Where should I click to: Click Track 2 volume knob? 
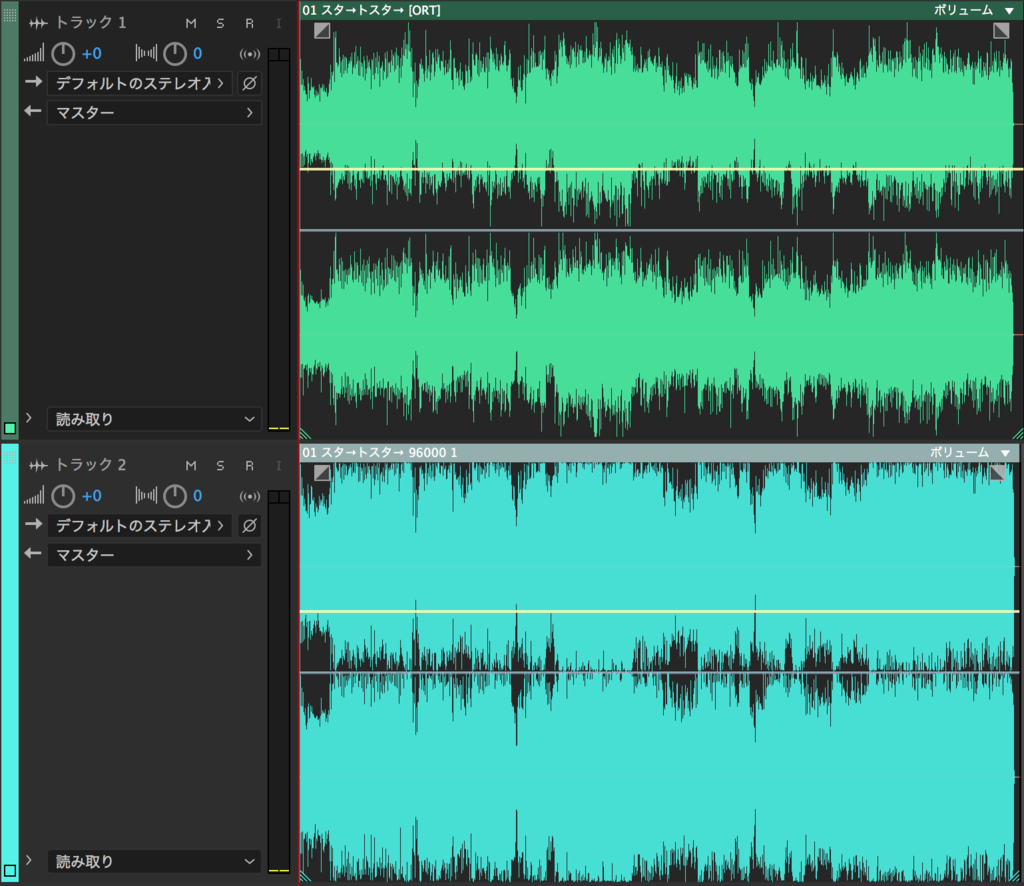(x=63, y=496)
